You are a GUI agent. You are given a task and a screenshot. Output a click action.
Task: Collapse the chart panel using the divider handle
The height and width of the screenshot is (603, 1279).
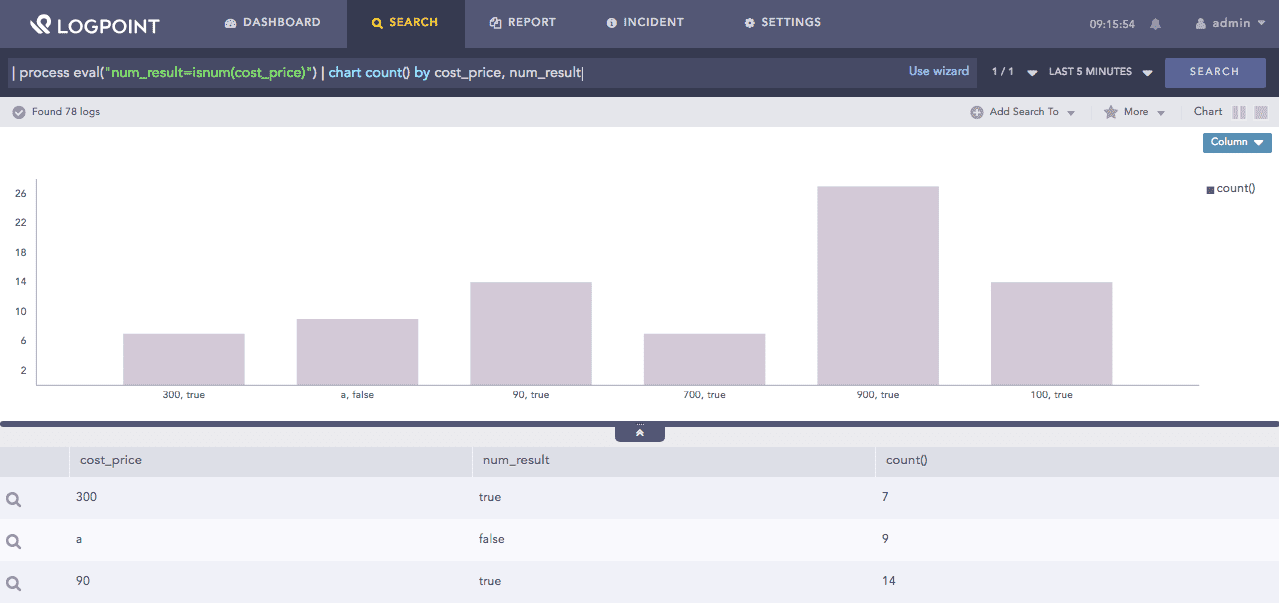[640, 433]
